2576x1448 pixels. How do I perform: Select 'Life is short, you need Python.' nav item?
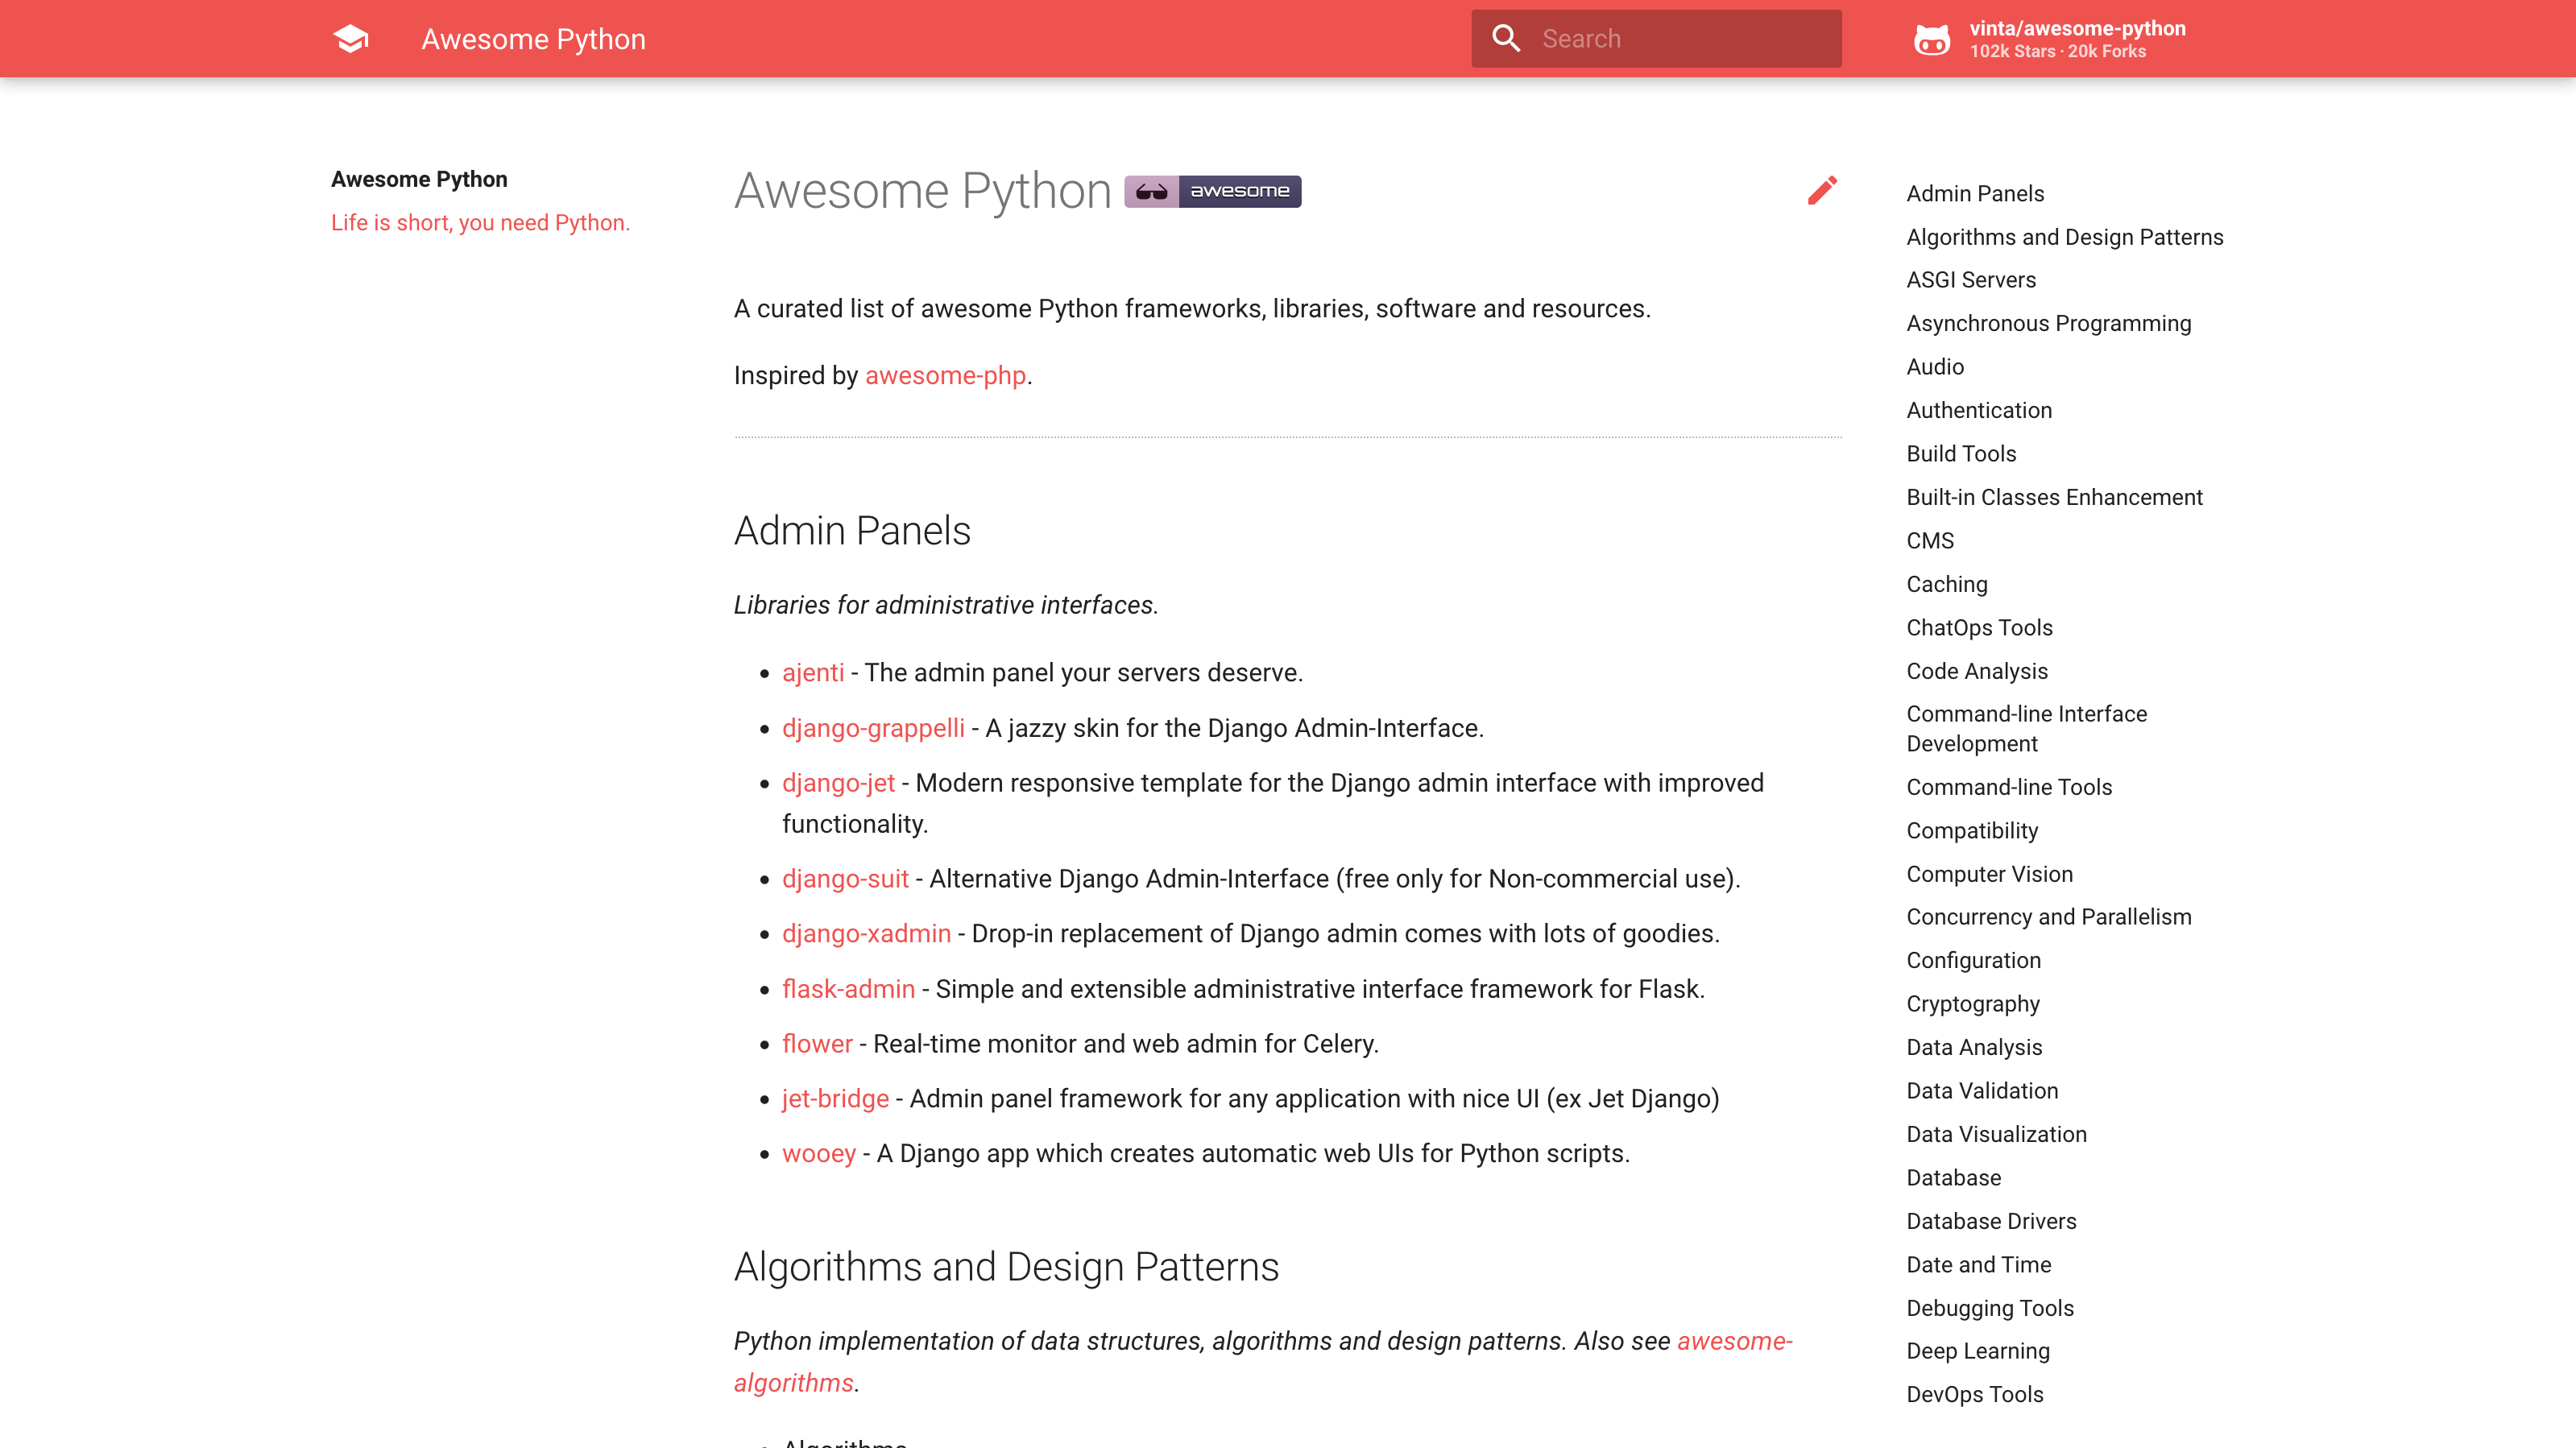(480, 222)
